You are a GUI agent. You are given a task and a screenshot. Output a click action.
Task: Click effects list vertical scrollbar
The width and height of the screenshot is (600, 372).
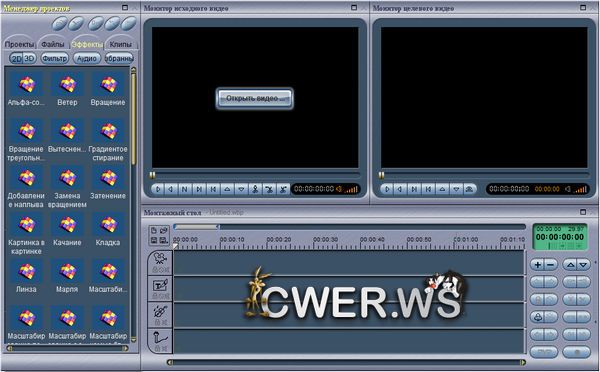[134, 205]
